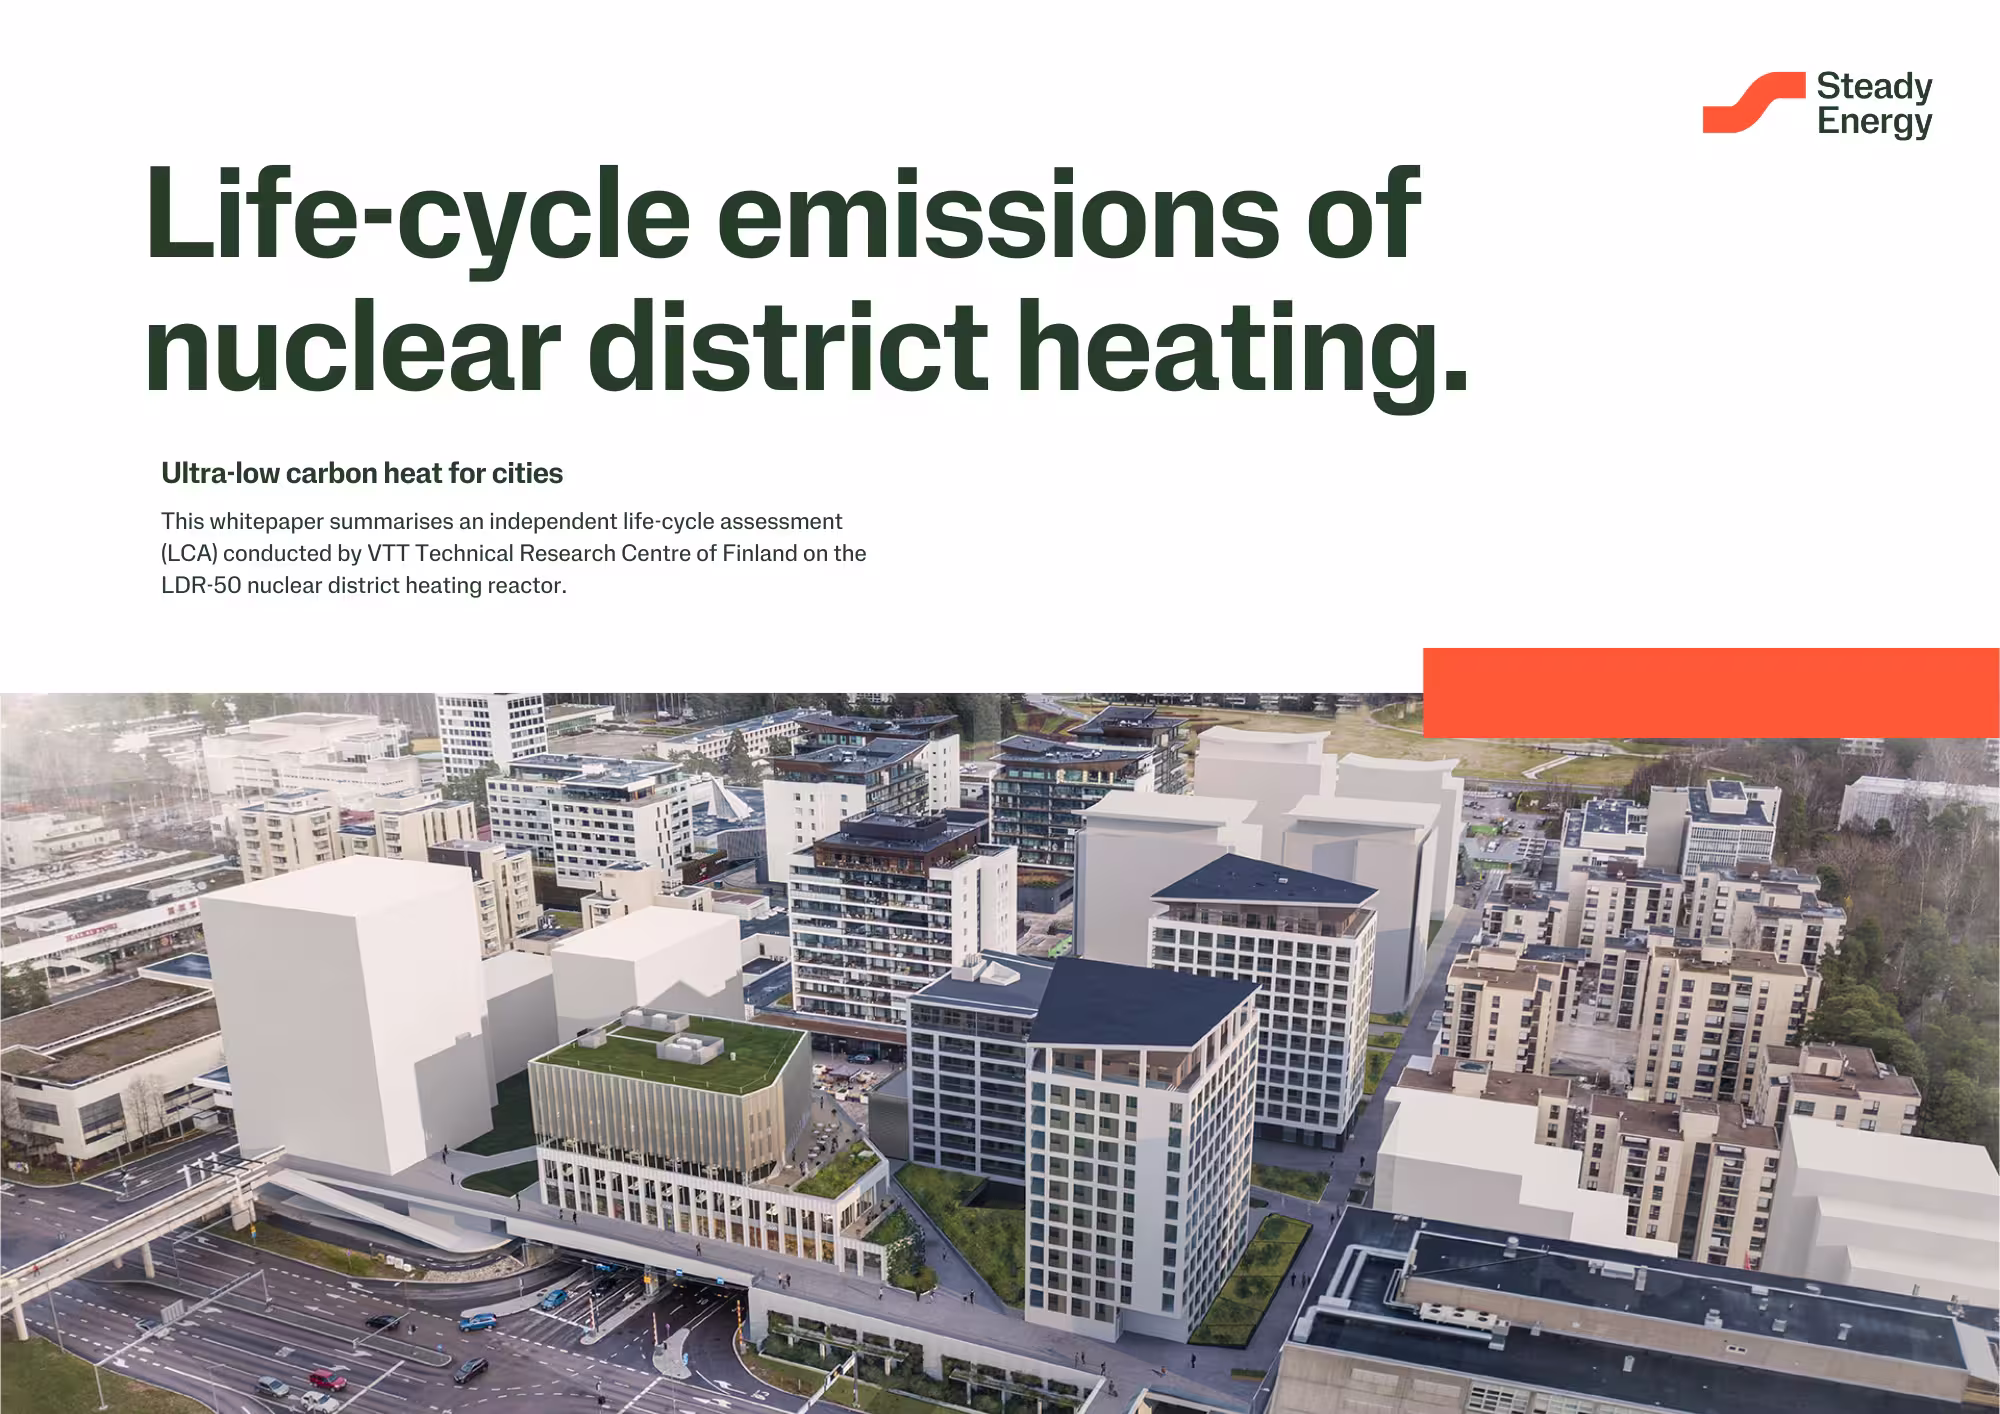Click the word 'Life-cycle' in the title
The width and height of the screenshot is (2000, 1414).
[418, 215]
